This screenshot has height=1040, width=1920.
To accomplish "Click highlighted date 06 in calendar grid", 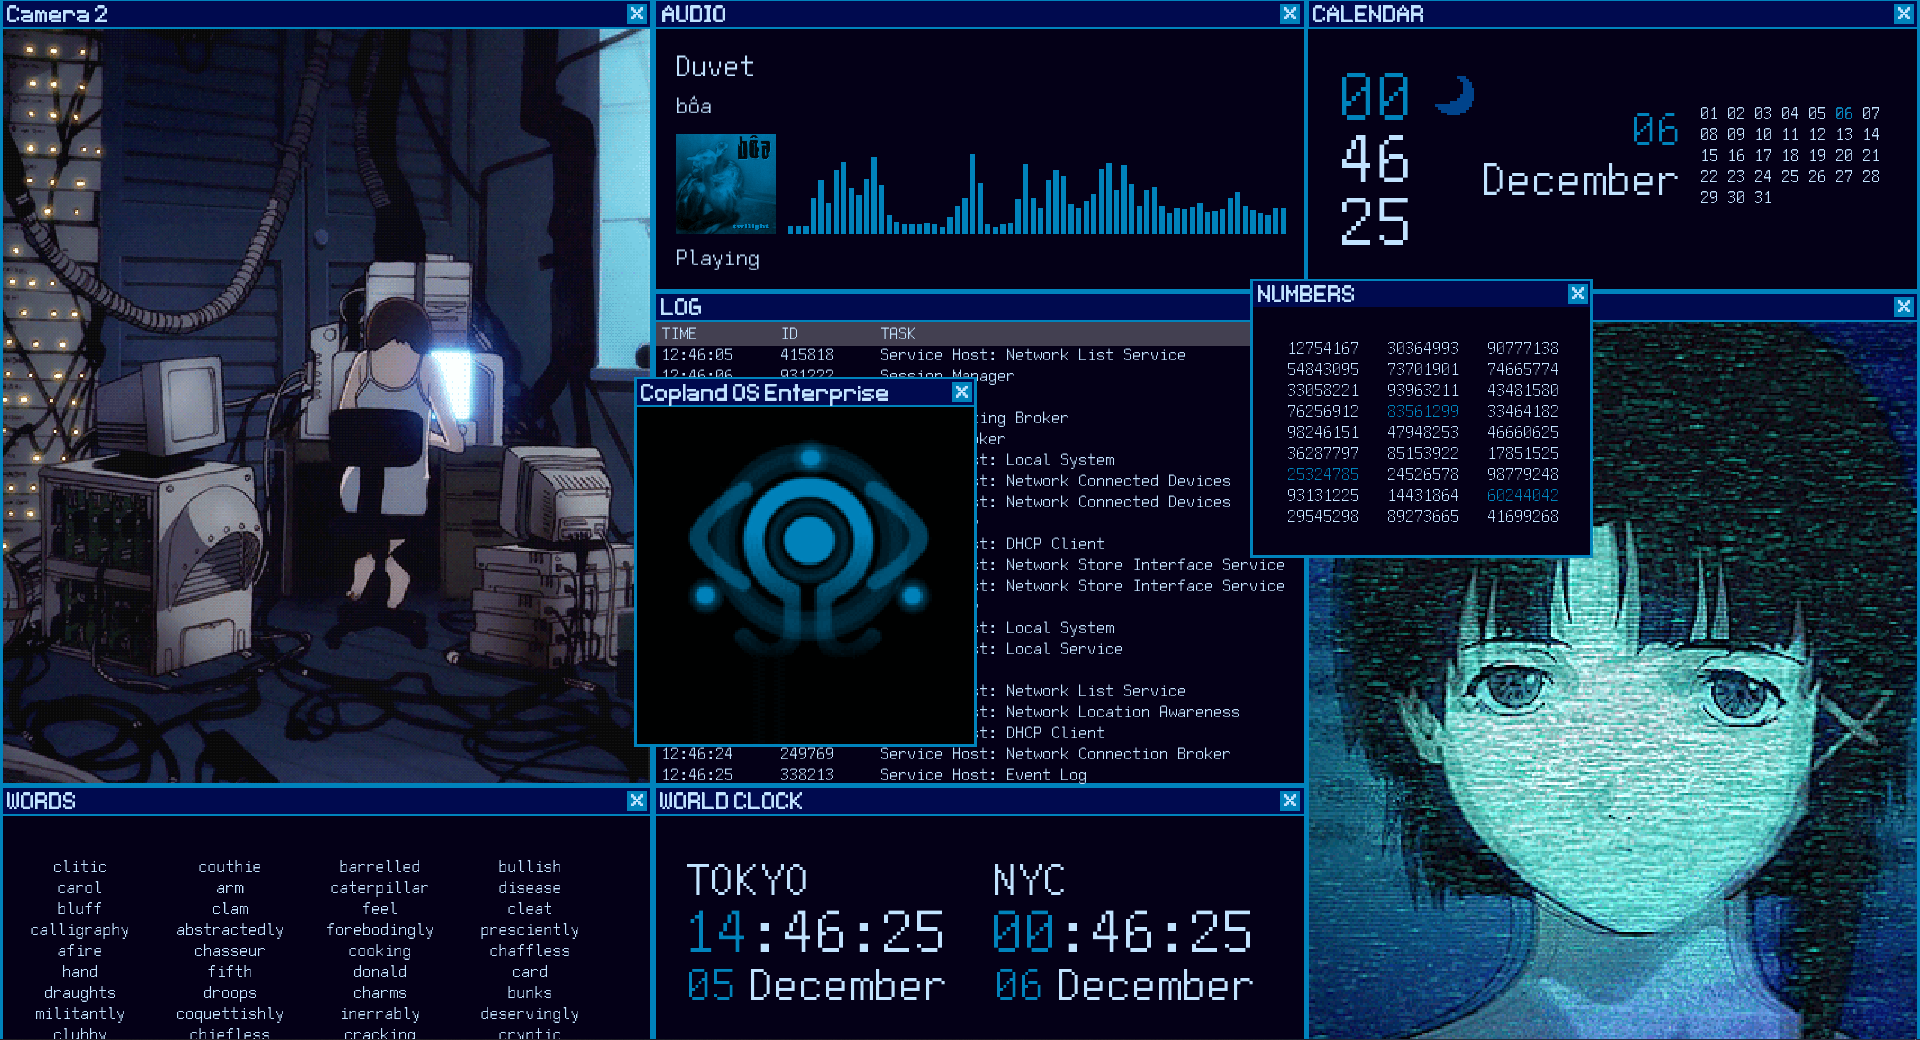I will tap(1843, 113).
